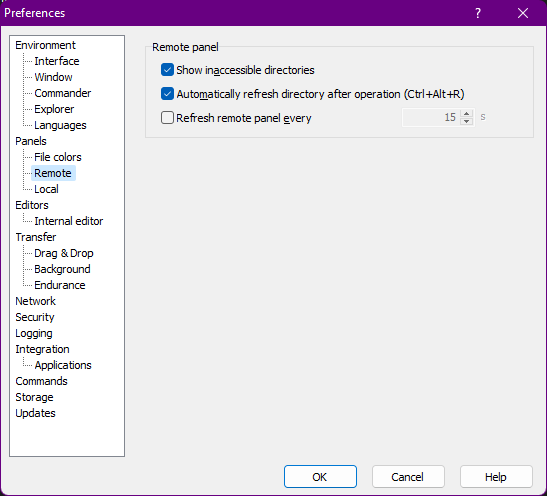The height and width of the screenshot is (496, 547).
Task: Select Panels category in tree
Action: [x=31, y=141]
